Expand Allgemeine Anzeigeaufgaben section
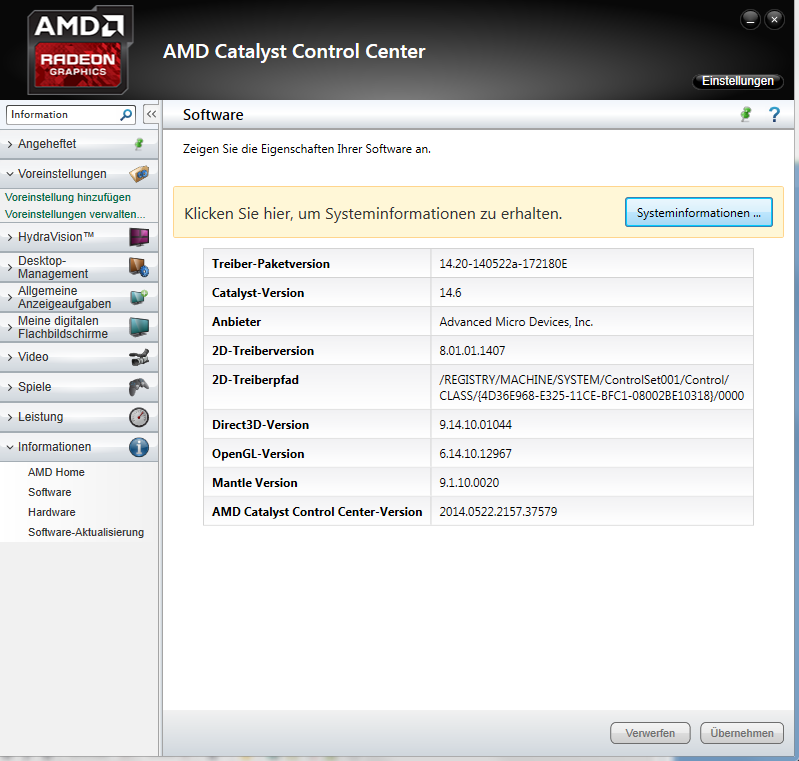Image resolution: width=799 pixels, height=761 pixels. (x=79, y=297)
